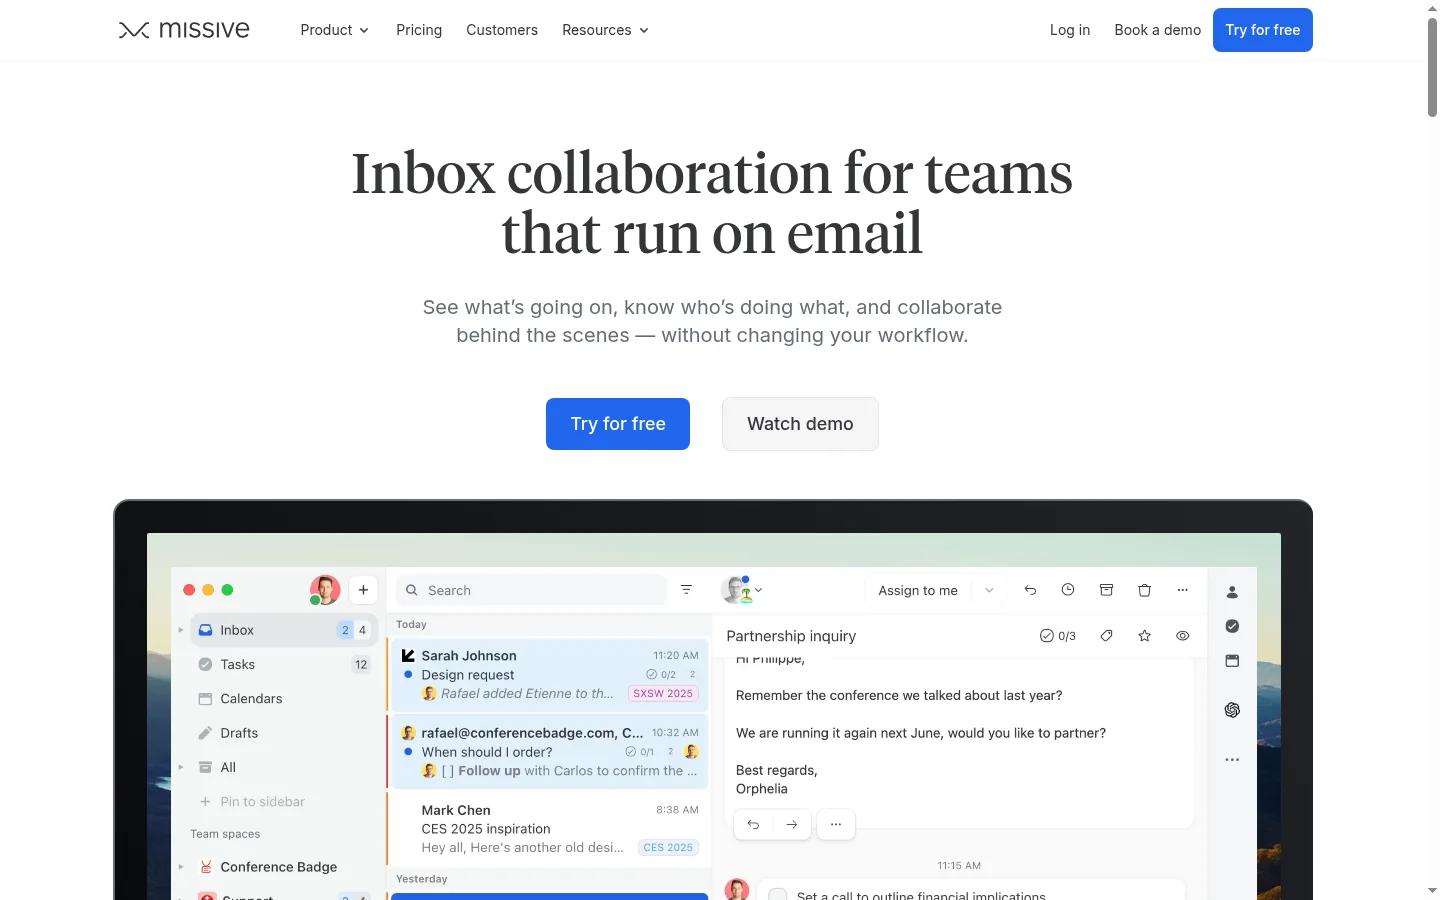Expand the All tree arrow
The image size is (1440, 900).
pos(180,767)
